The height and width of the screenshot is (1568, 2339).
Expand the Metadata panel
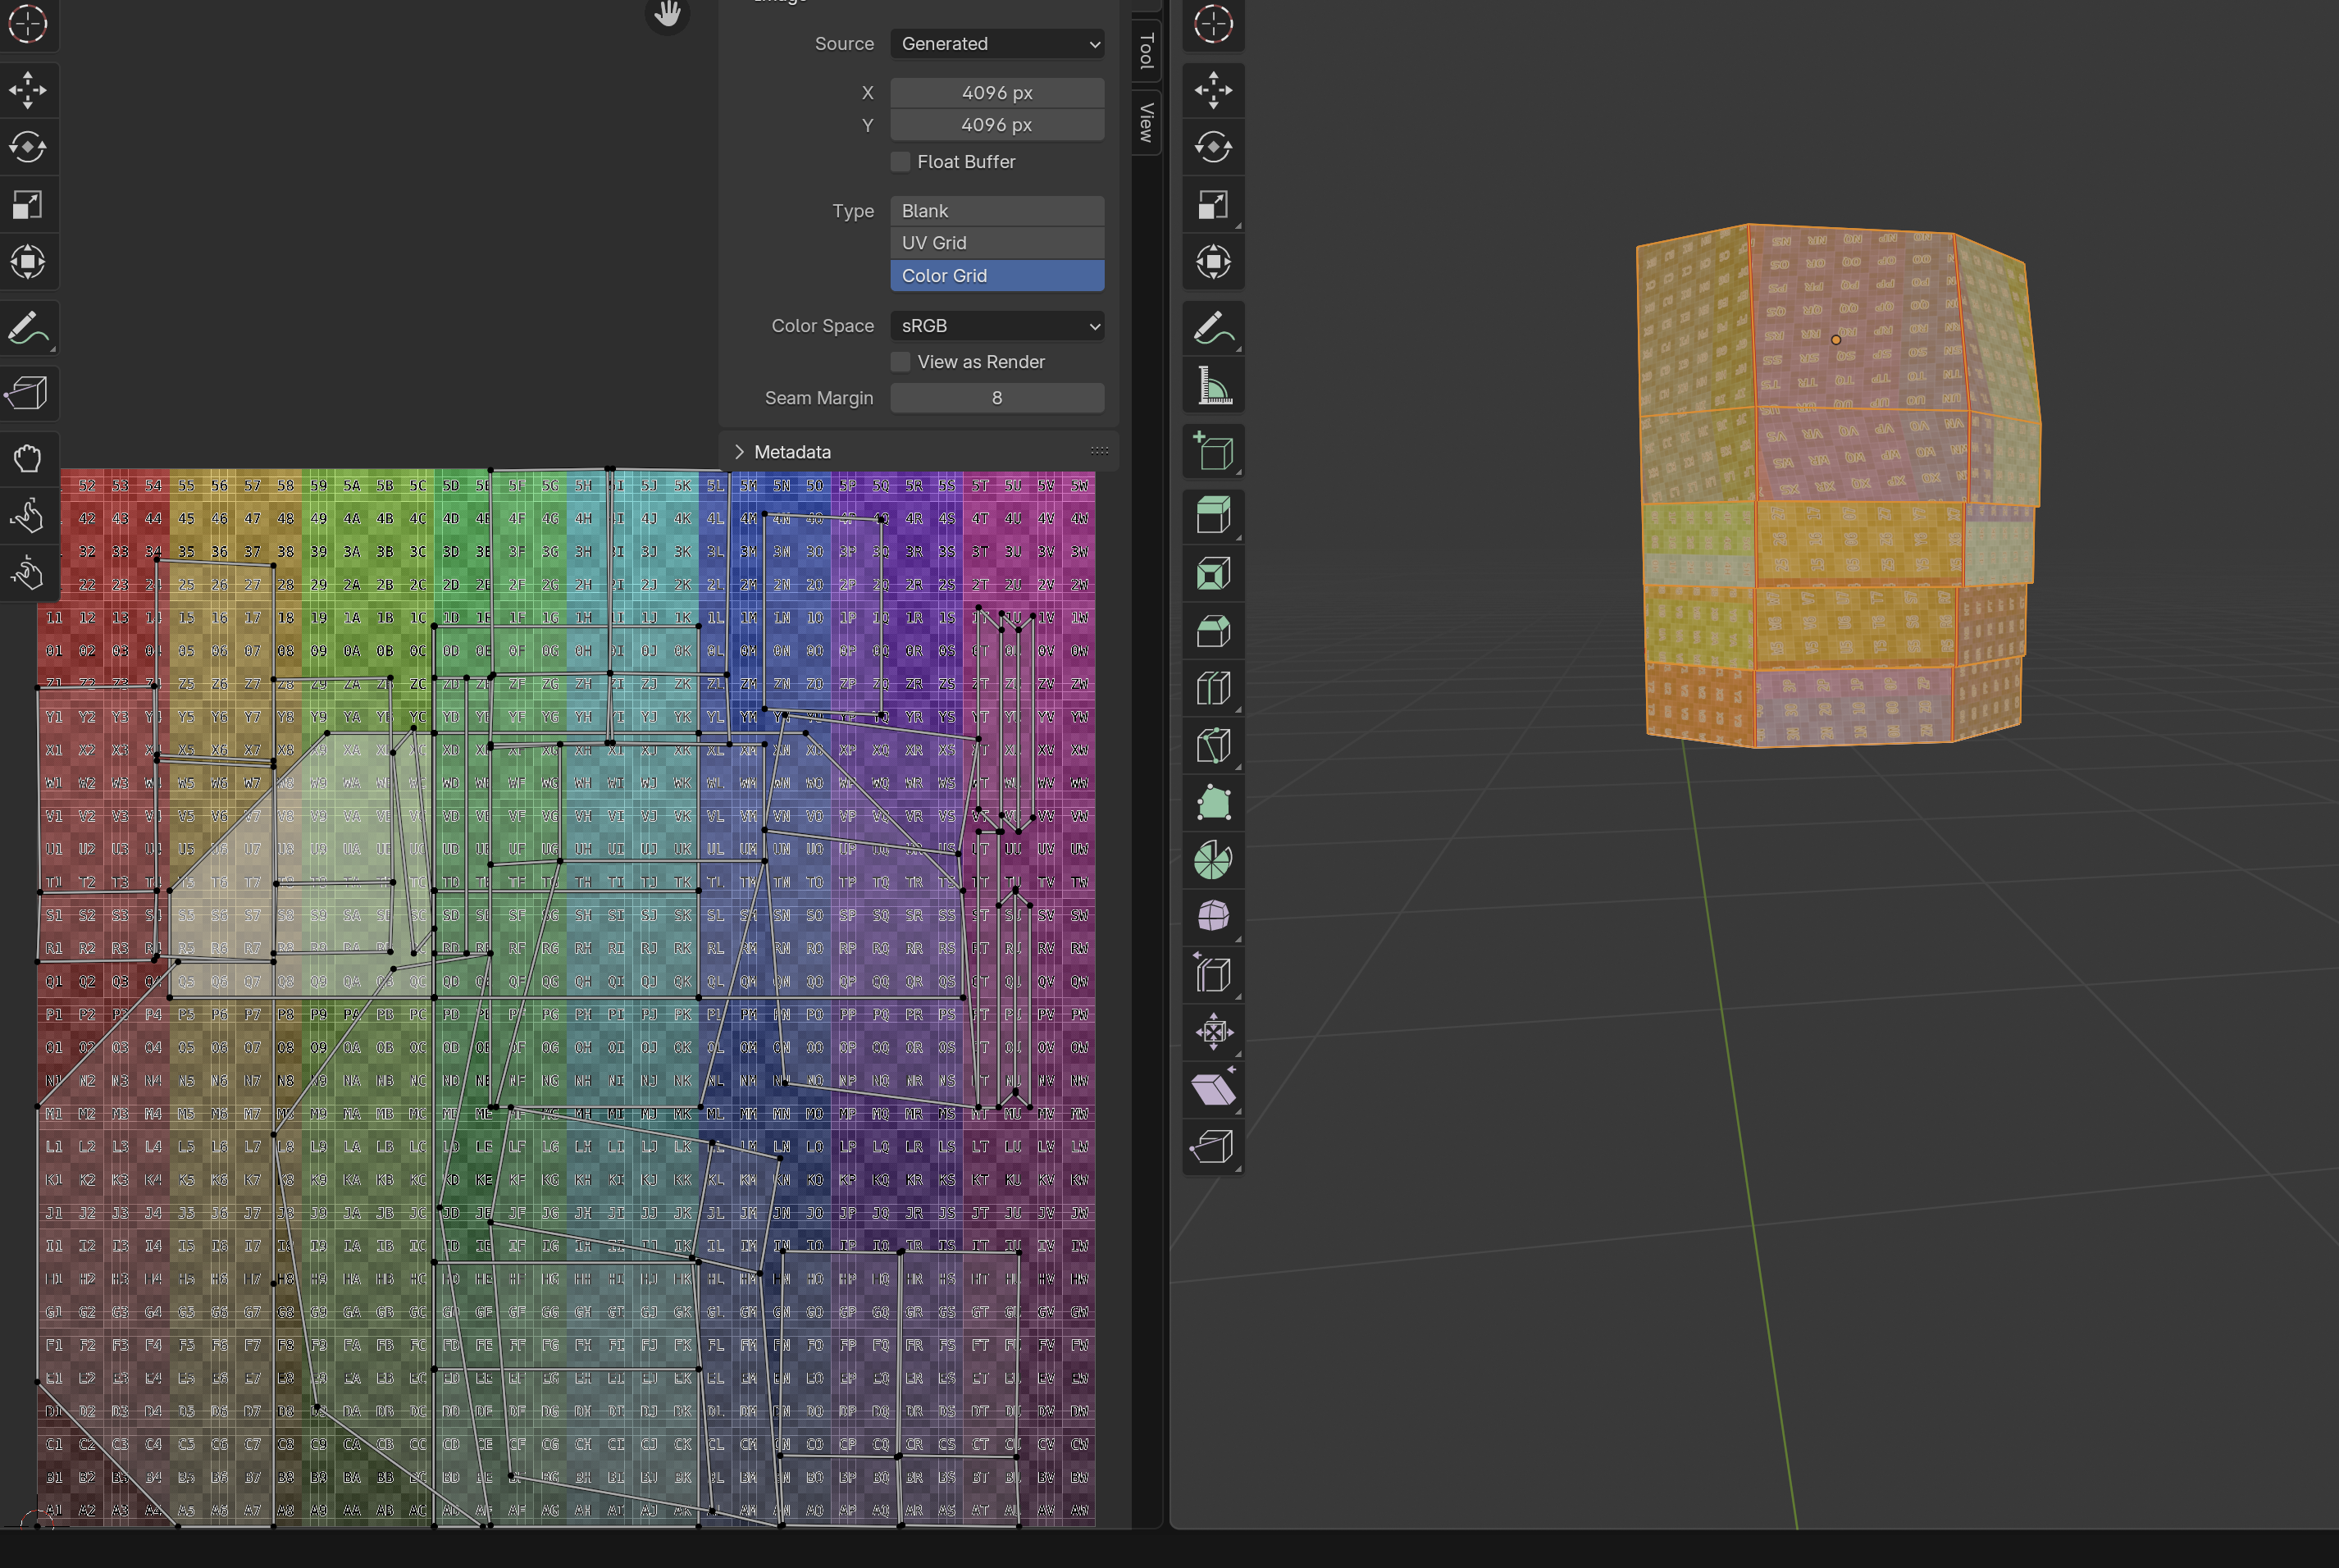[739, 452]
